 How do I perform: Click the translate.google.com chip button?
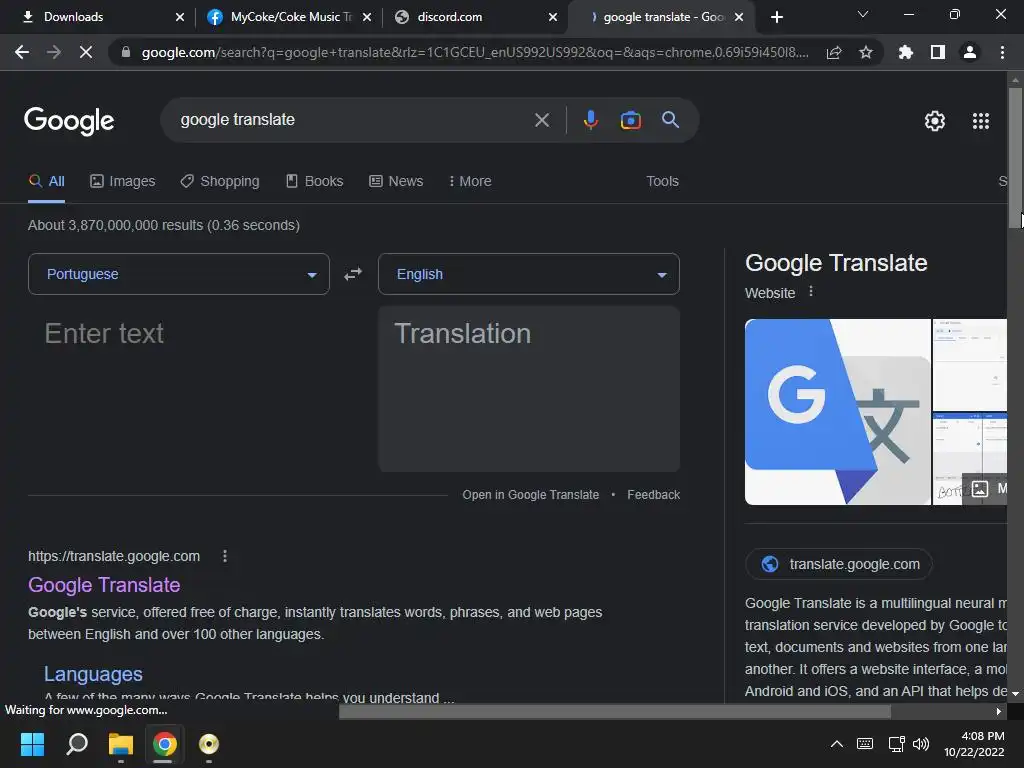(x=839, y=564)
